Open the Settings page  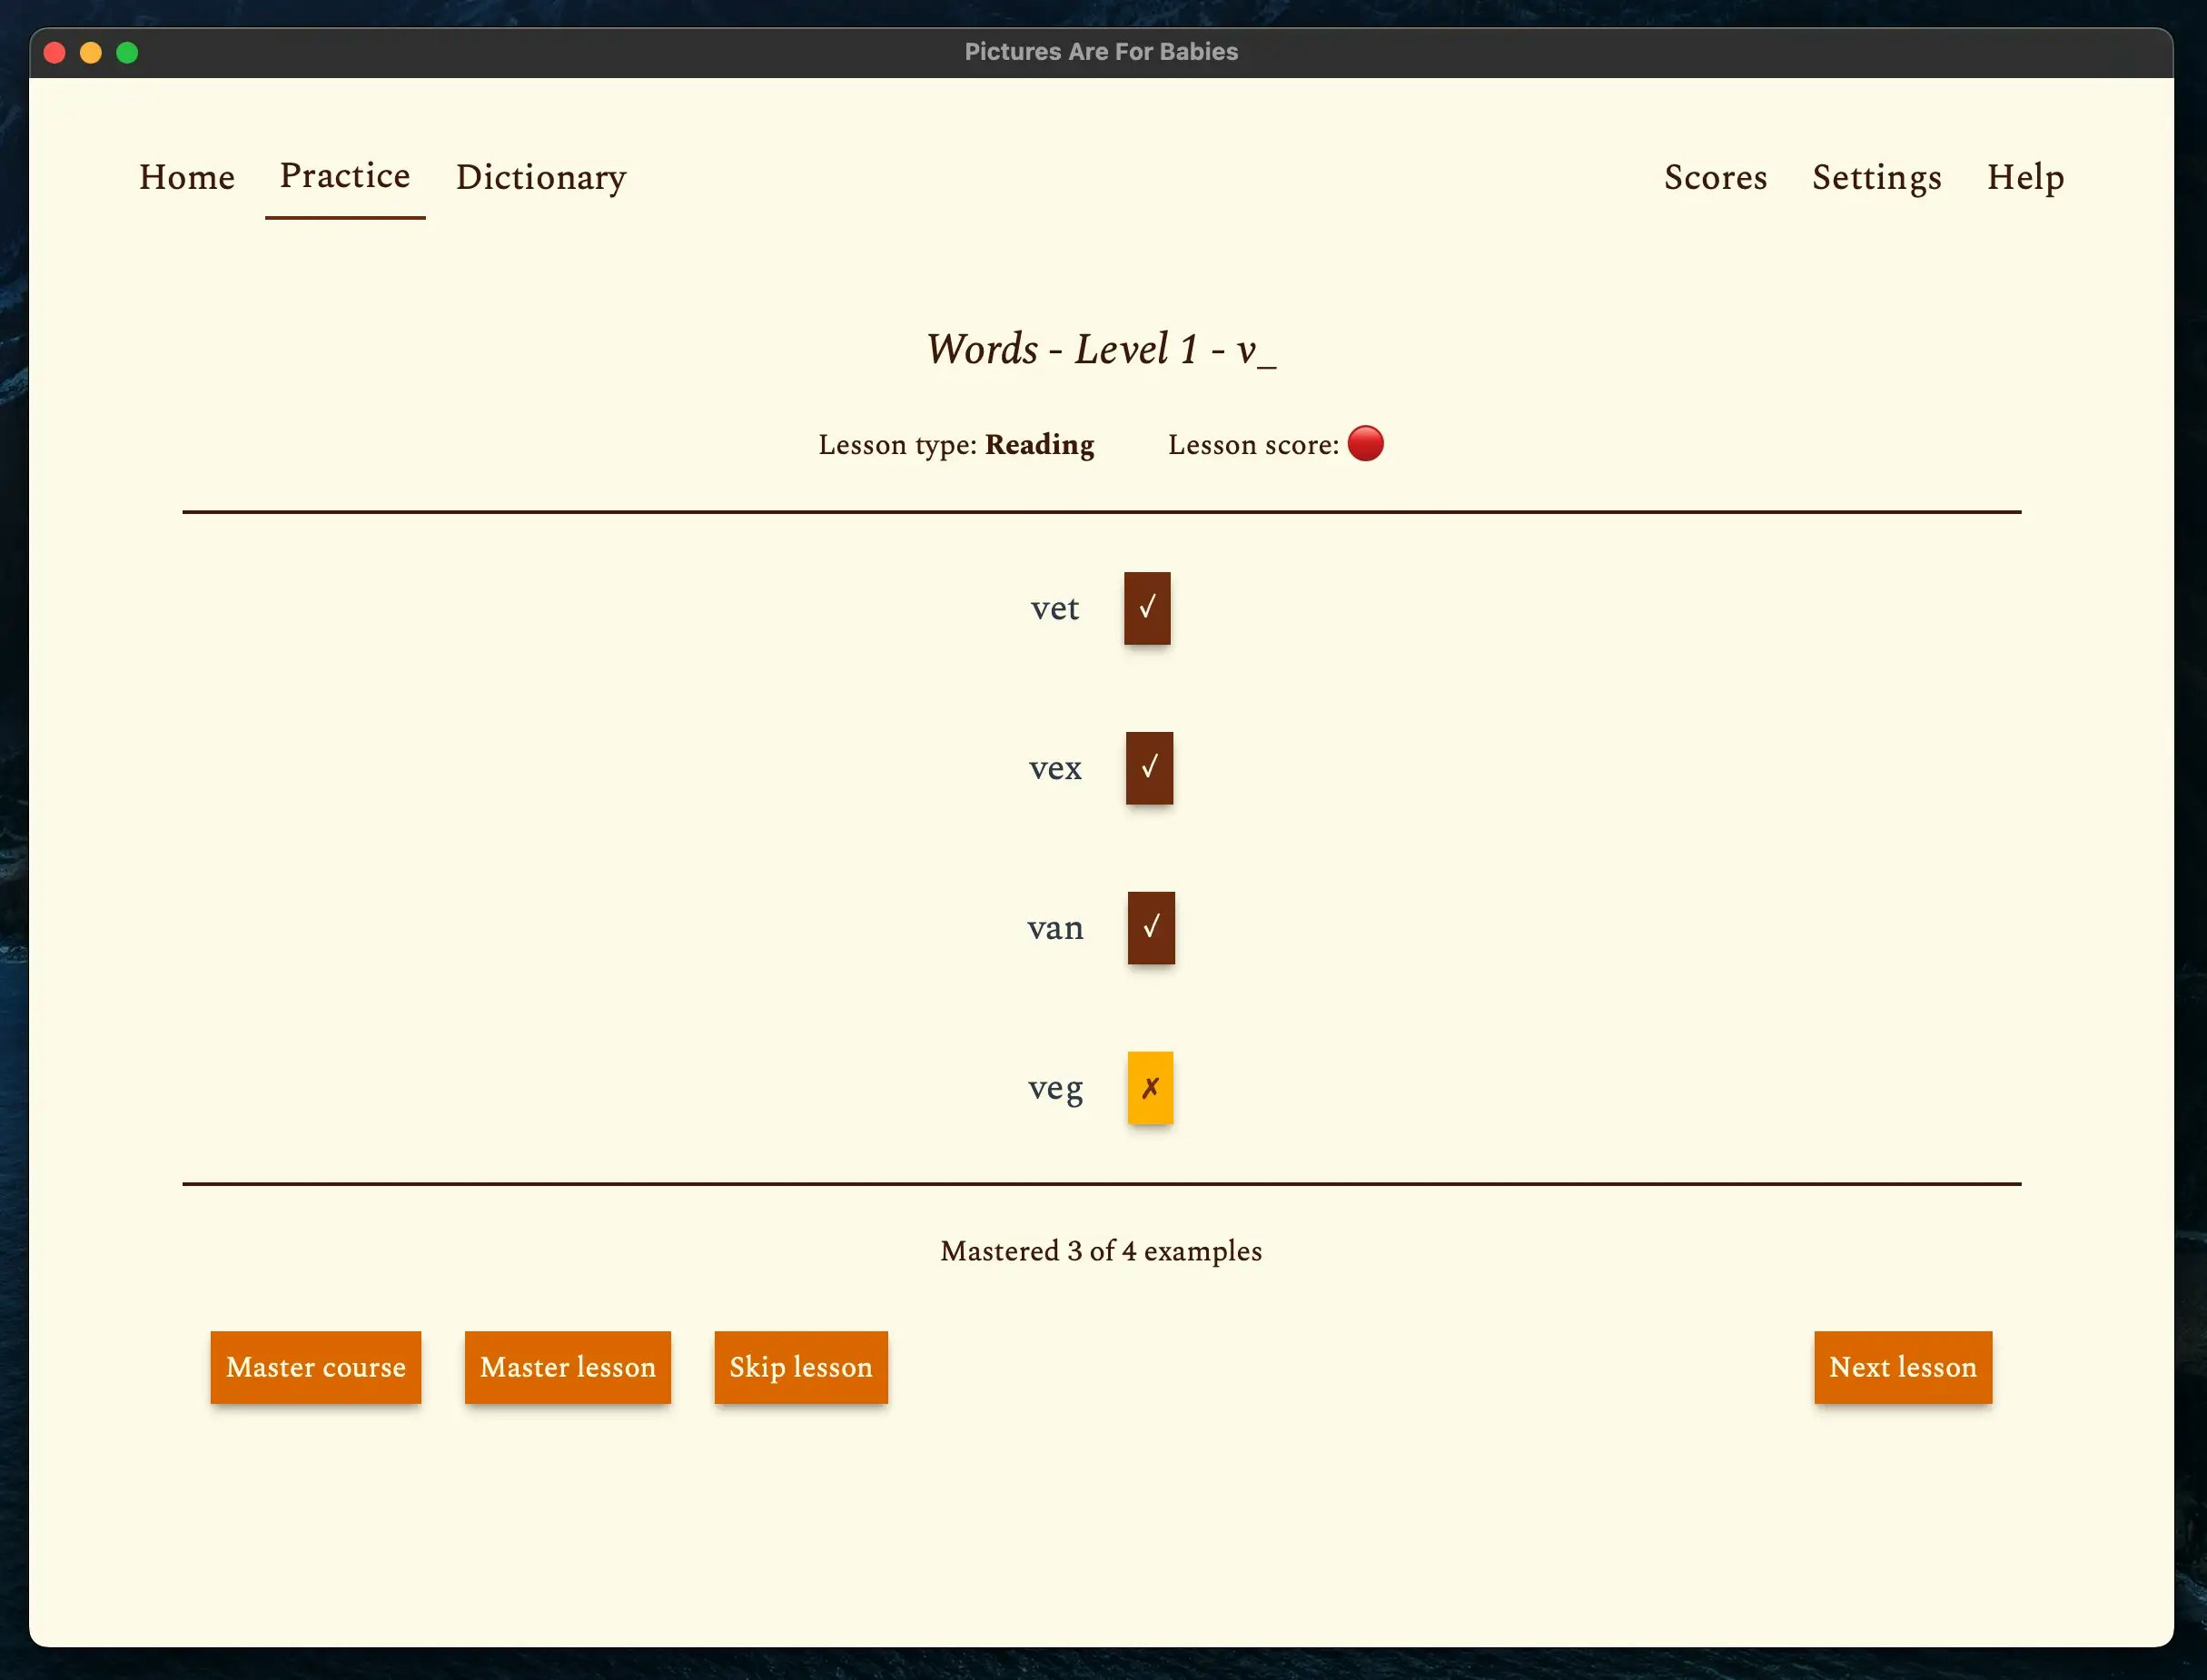[x=1876, y=178]
